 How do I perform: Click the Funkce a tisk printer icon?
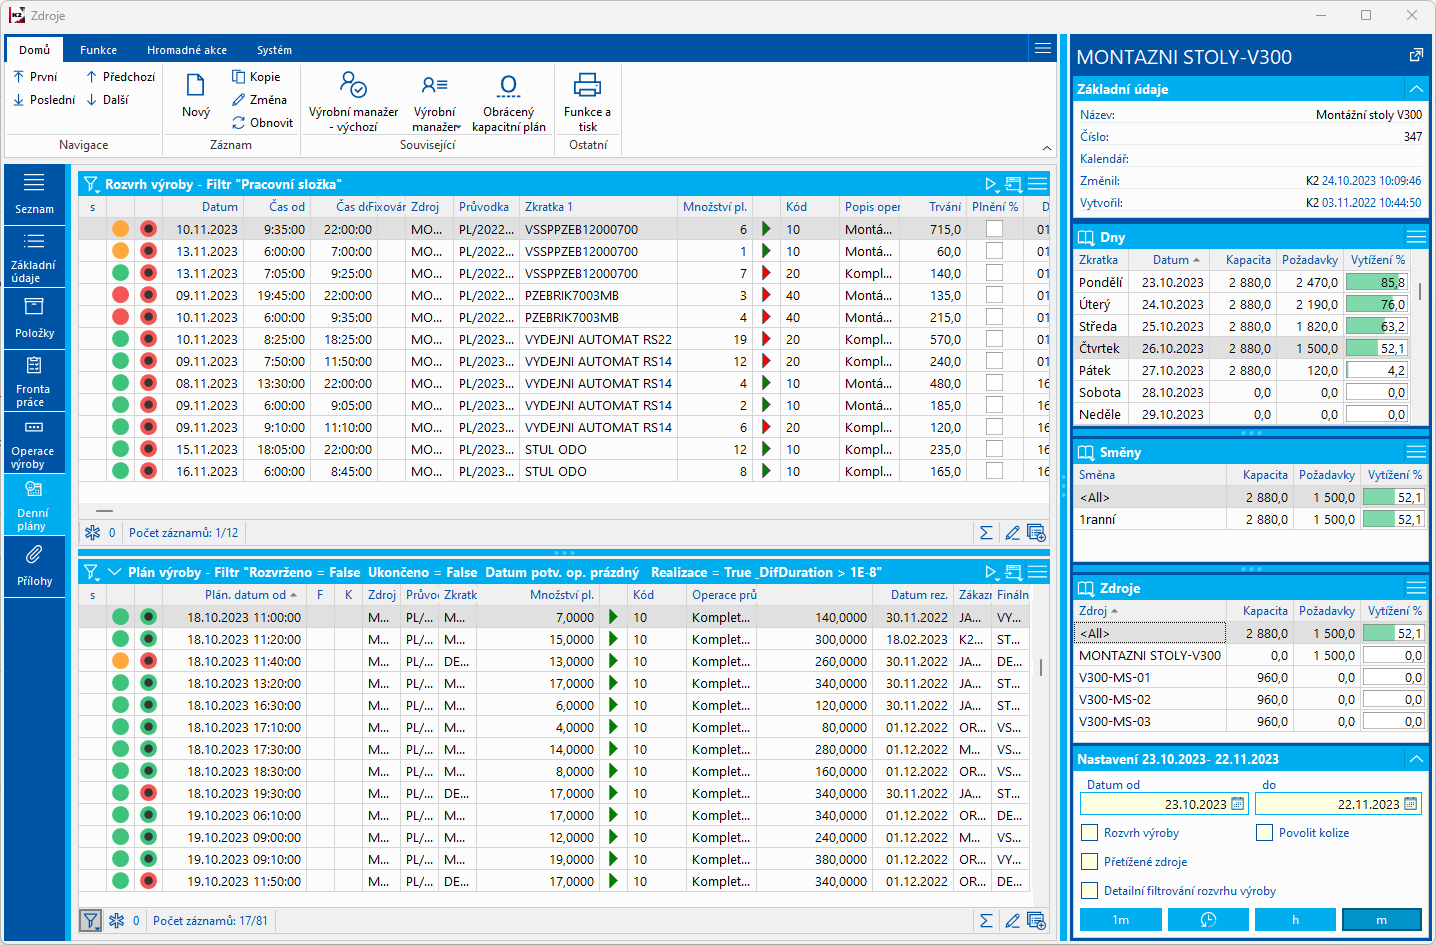[587, 85]
